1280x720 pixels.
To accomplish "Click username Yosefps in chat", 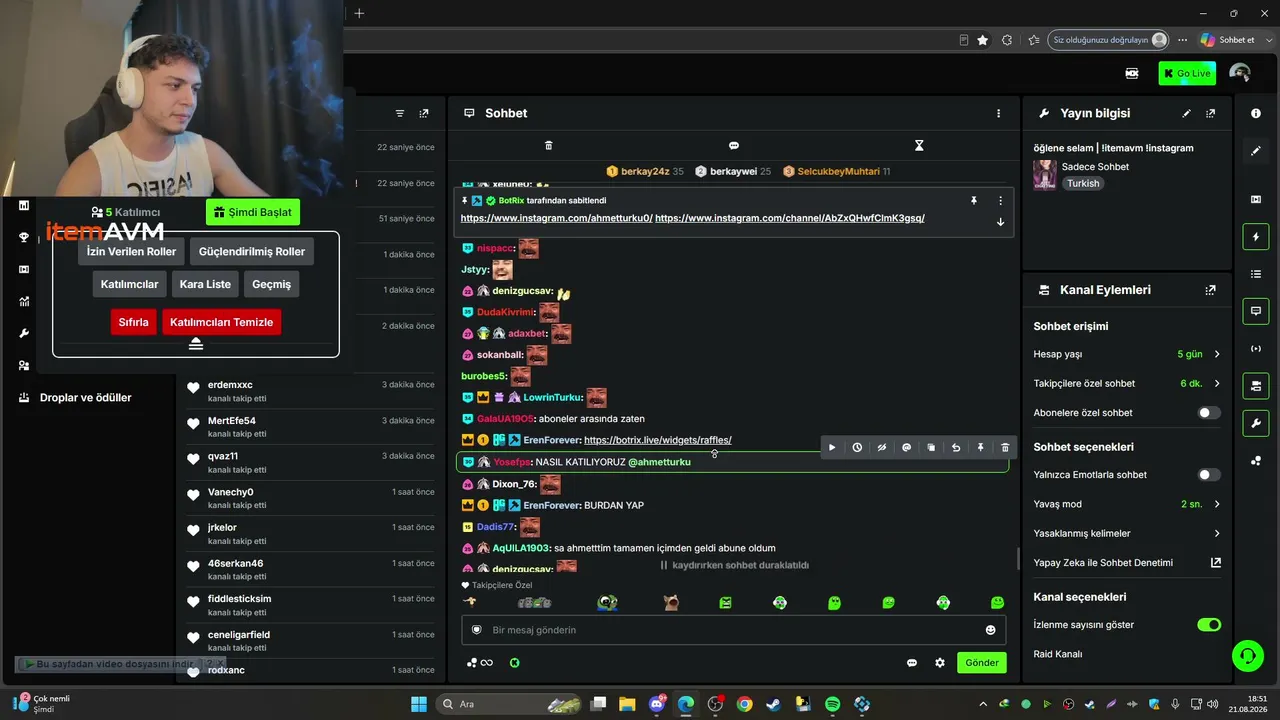I will tap(511, 462).
